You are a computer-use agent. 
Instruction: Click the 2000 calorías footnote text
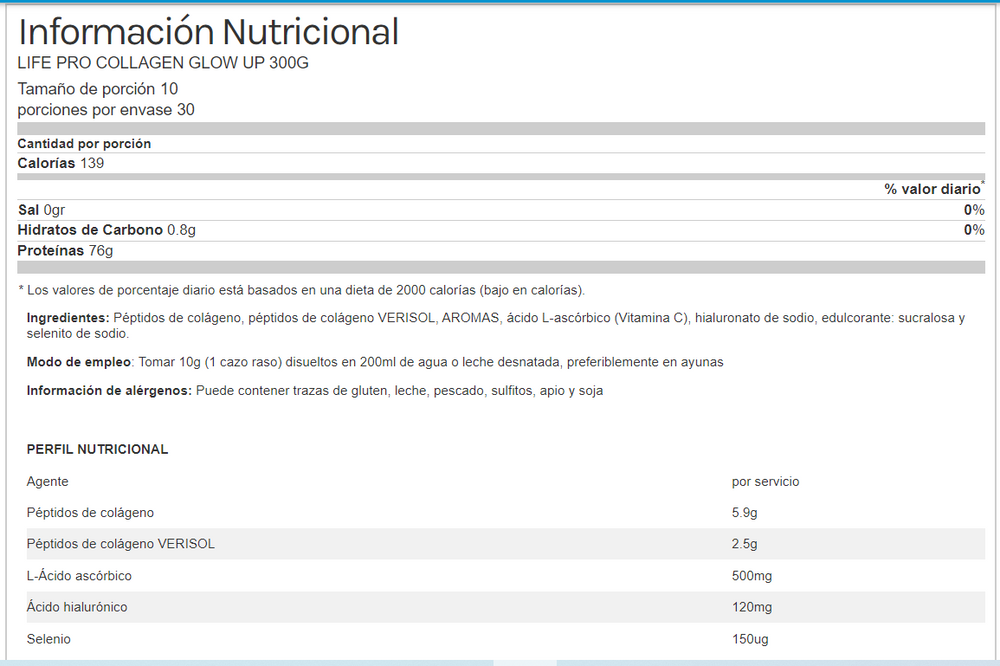point(301,290)
